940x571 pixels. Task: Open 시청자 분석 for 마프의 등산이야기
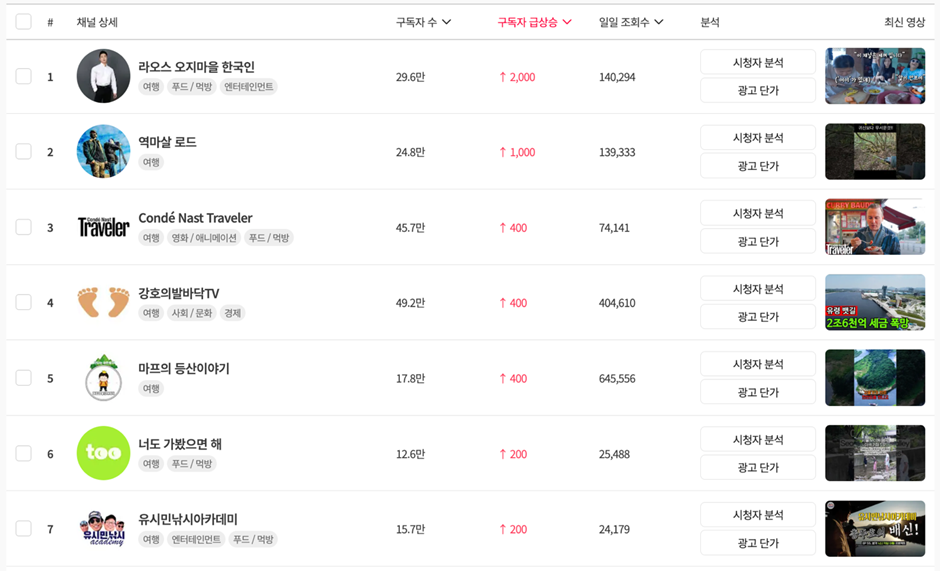point(758,364)
